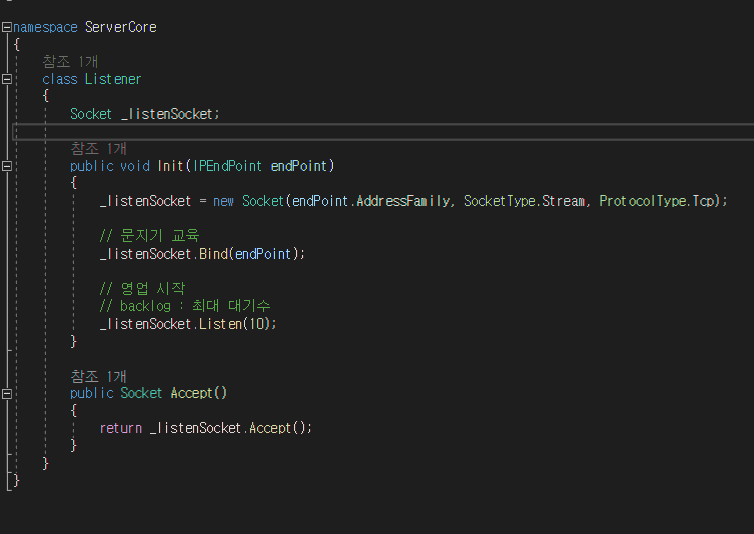The width and height of the screenshot is (754, 534).
Task: Collapse the class Listener block
Action: (7, 79)
